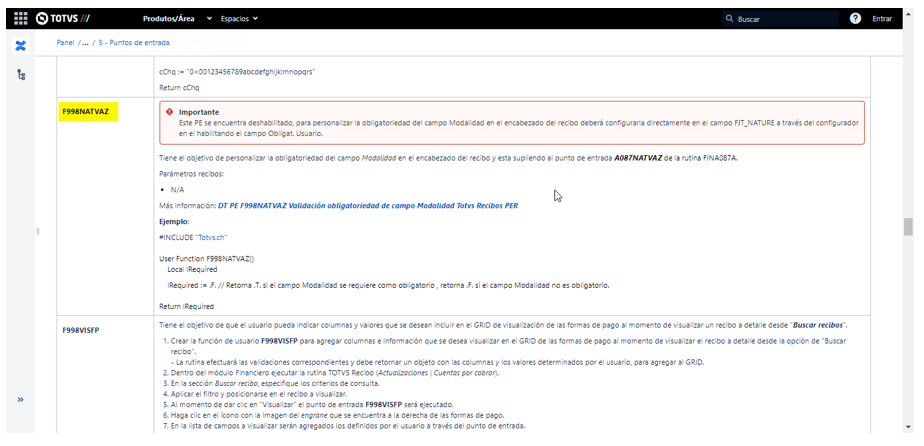Click the 'Parámetros recibos:' text
Screen dimensions: 924x446
point(192,174)
